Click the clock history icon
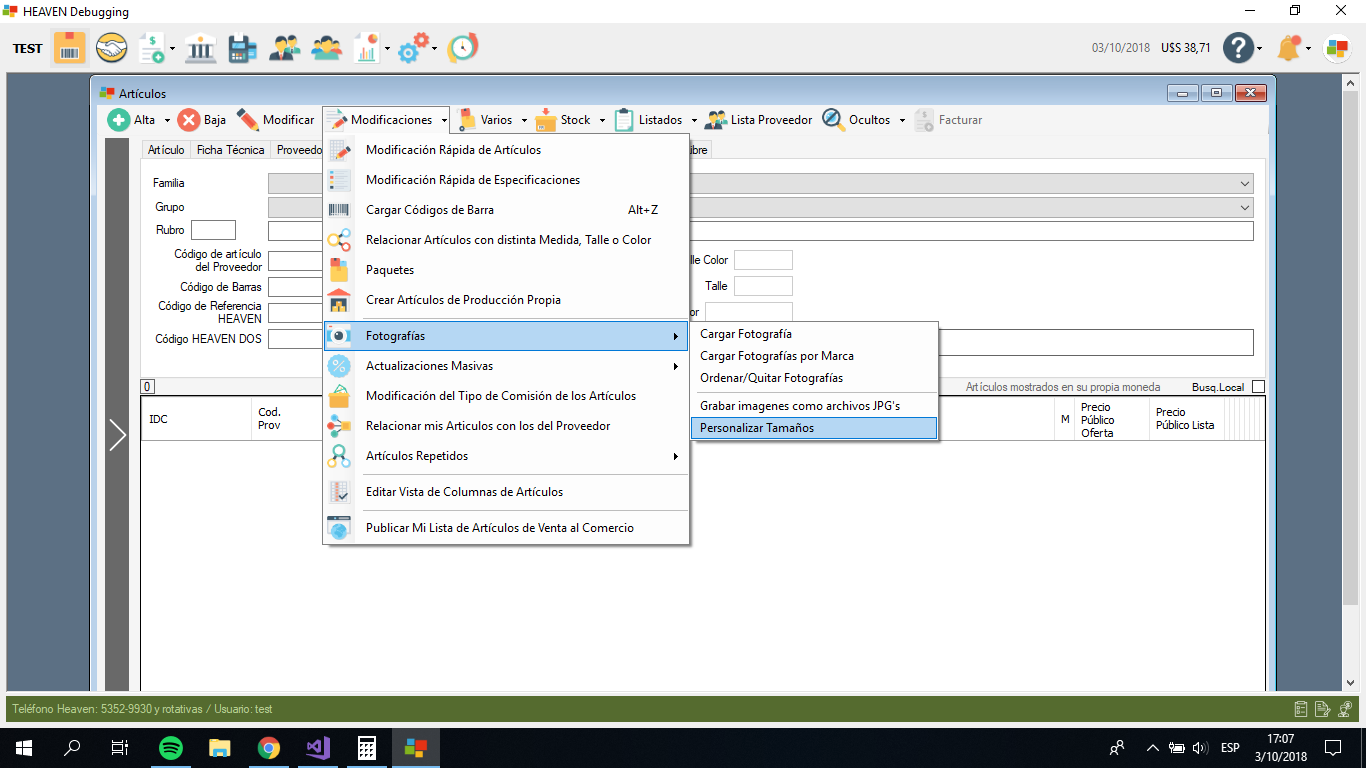This screenshot has height=768, width=1366. [462, 48]
